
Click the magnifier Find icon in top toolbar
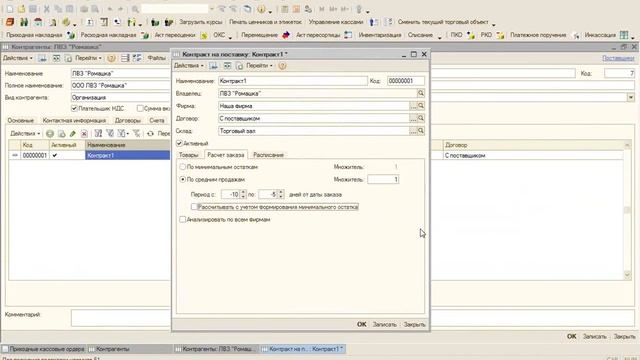pos(135,9)
